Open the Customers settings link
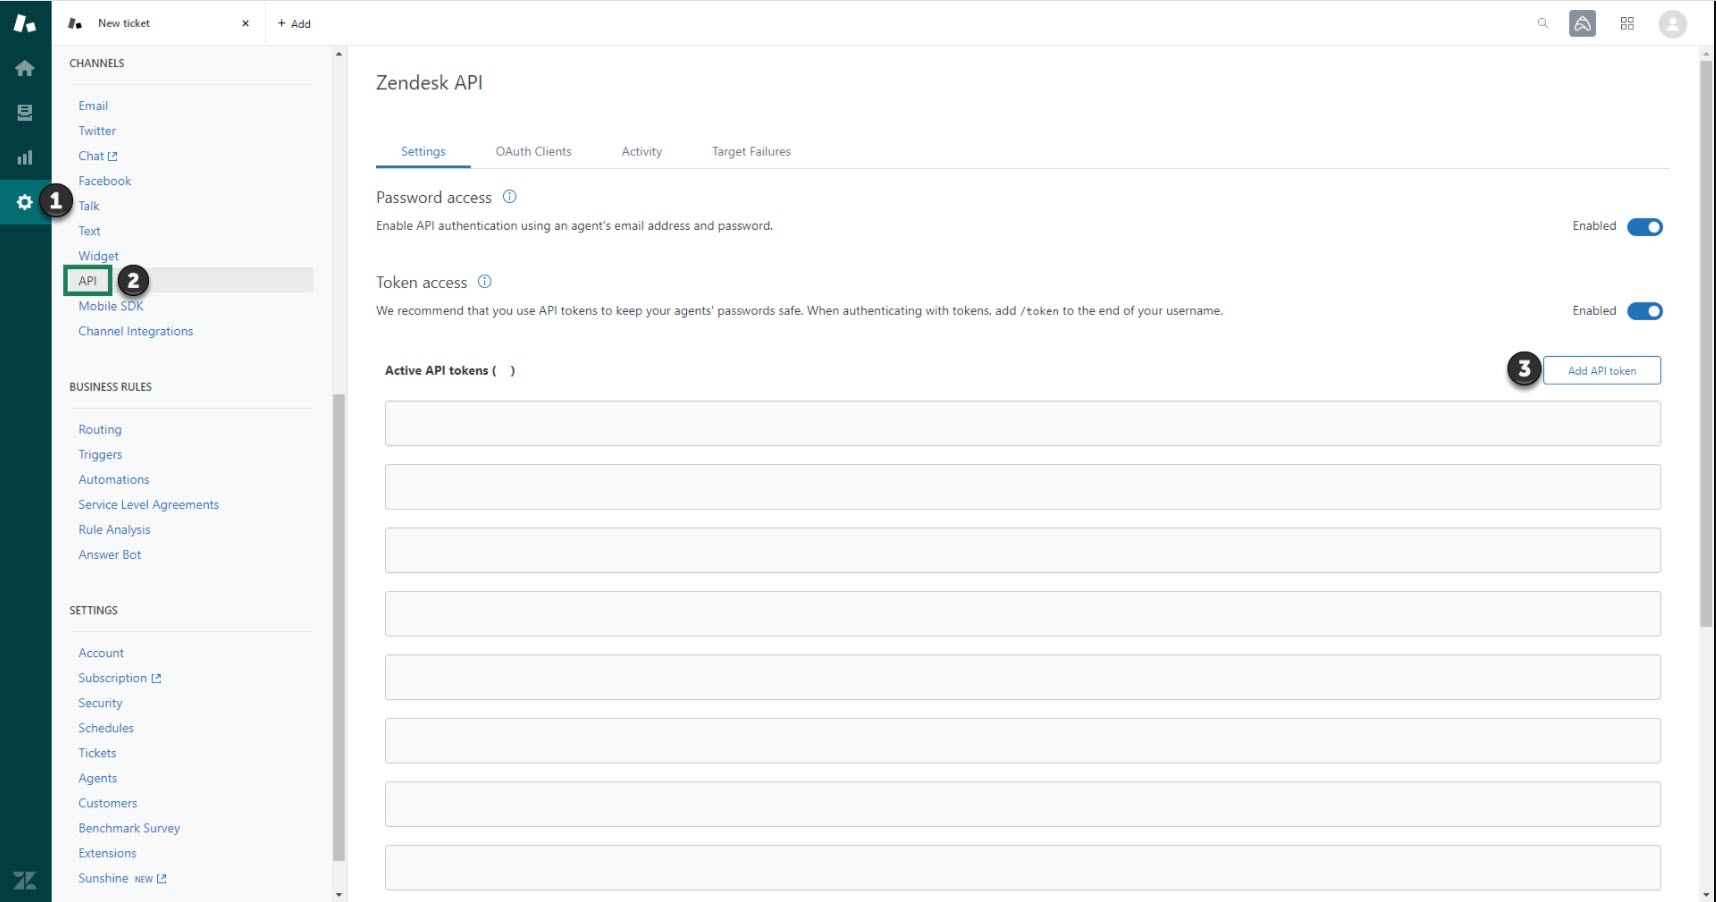This screenshot has width=1716, height=902. (x=108, y=803)
